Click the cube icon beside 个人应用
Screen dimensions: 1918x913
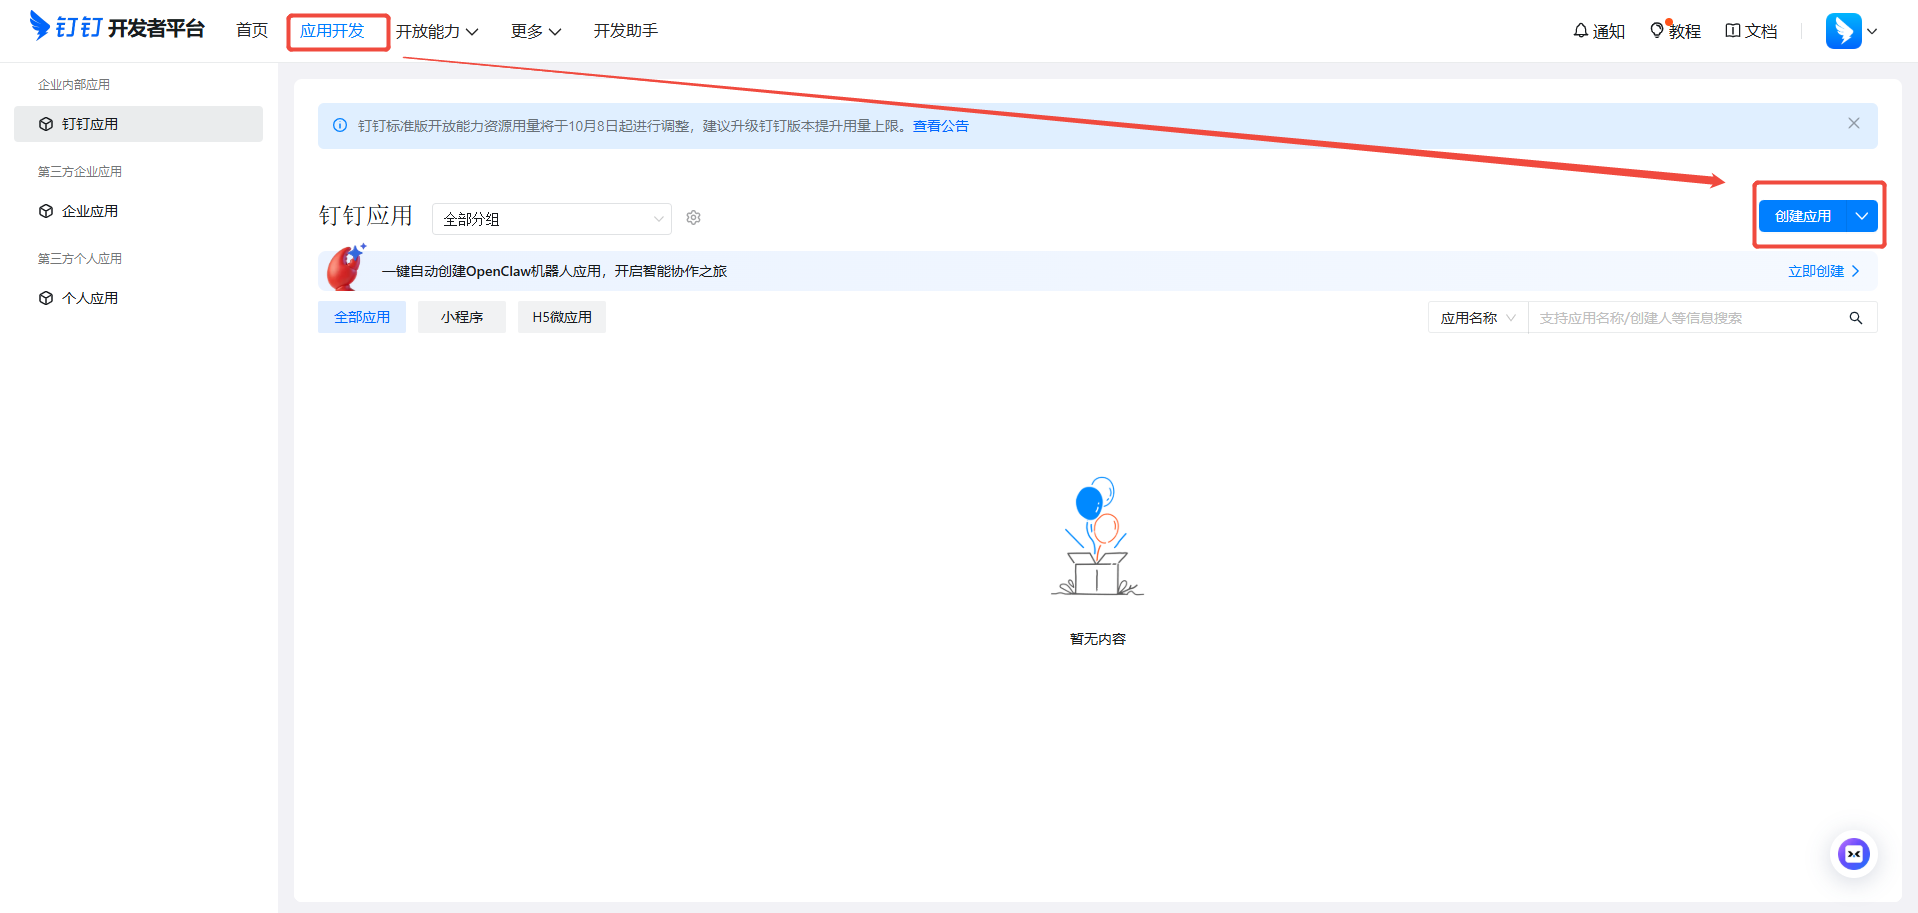point(46,298)
